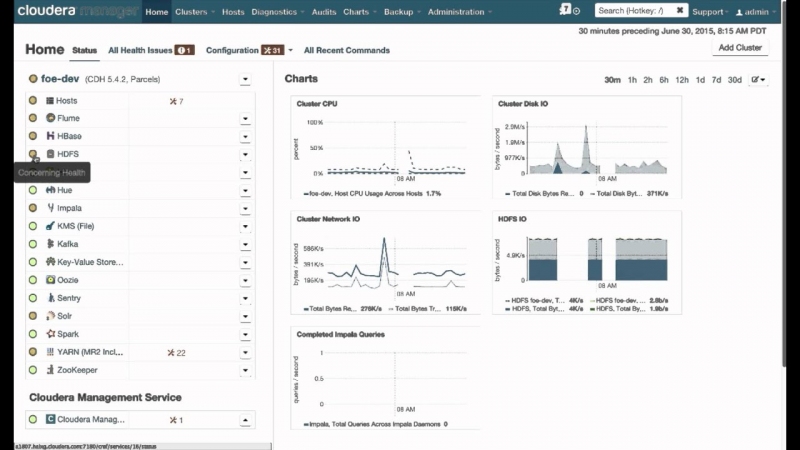The width and height of the screenshot is (800, 450).
Task: Open the Diagnostics menu
Action: (278, 12)
